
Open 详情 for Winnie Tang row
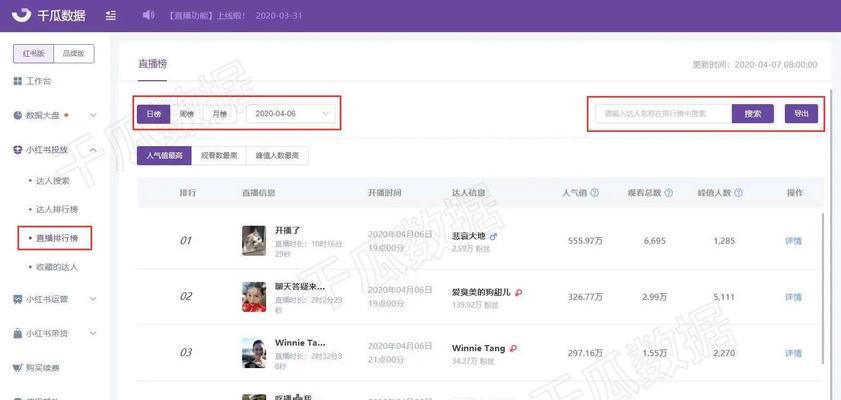[793, 353]
